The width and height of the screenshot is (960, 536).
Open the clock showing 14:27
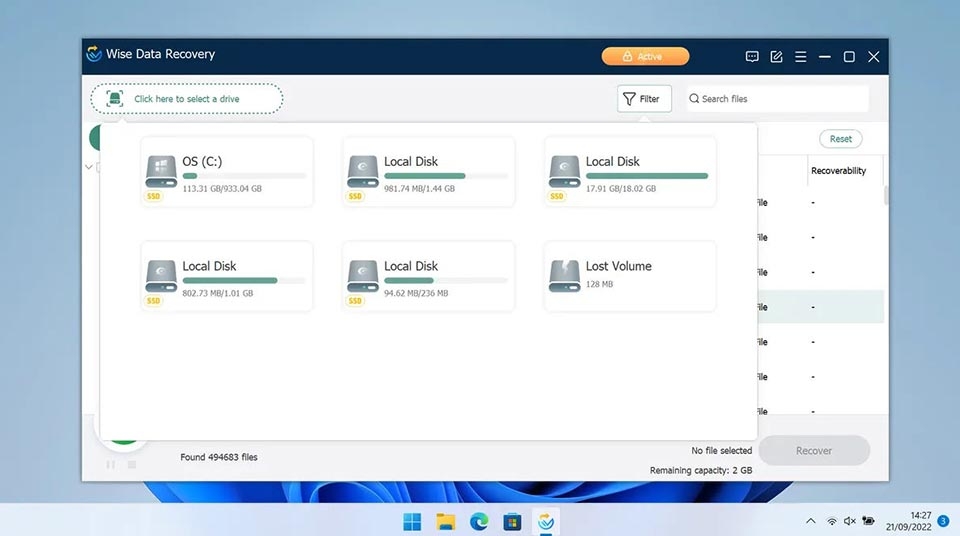coord(909,521)
